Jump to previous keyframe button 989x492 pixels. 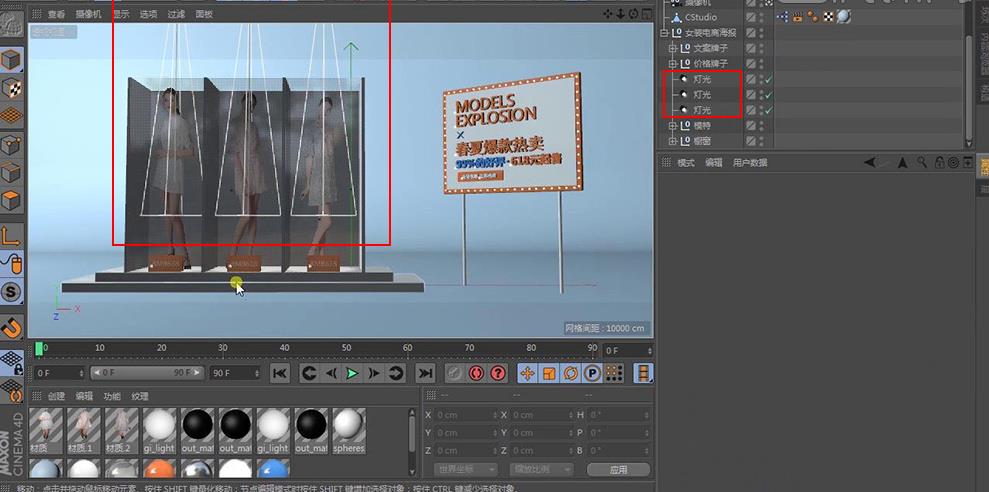coord(308,373)
